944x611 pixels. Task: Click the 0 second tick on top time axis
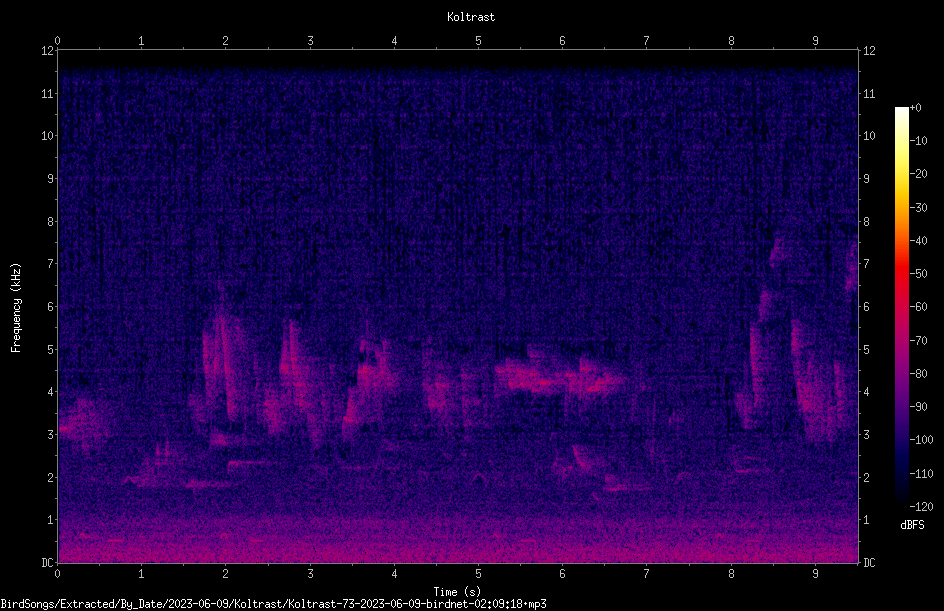tap(57, 41)
